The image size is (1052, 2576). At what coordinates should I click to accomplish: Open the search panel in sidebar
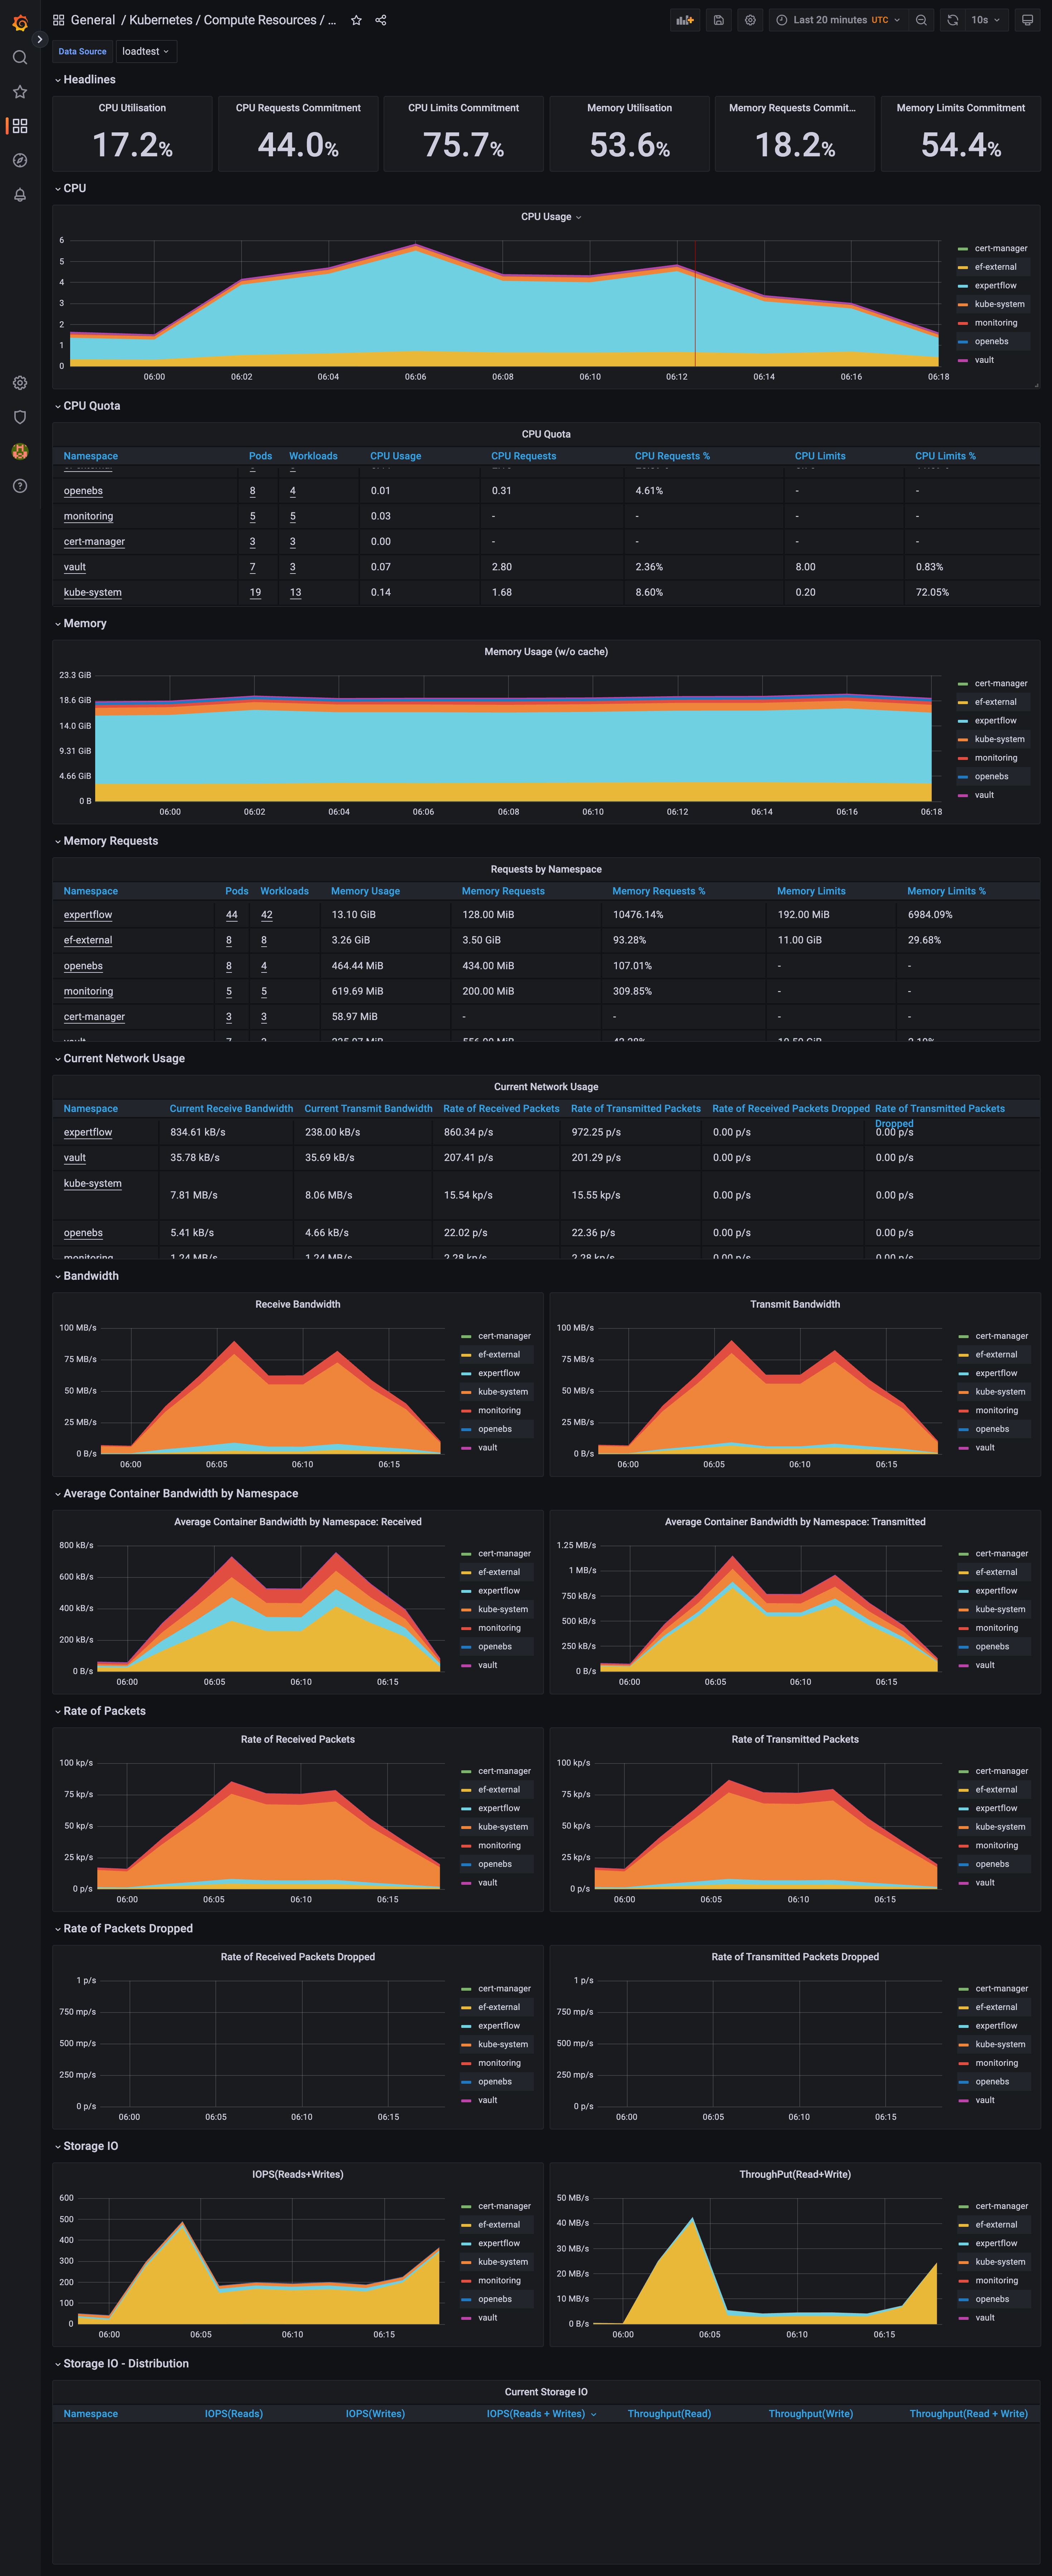20,57
